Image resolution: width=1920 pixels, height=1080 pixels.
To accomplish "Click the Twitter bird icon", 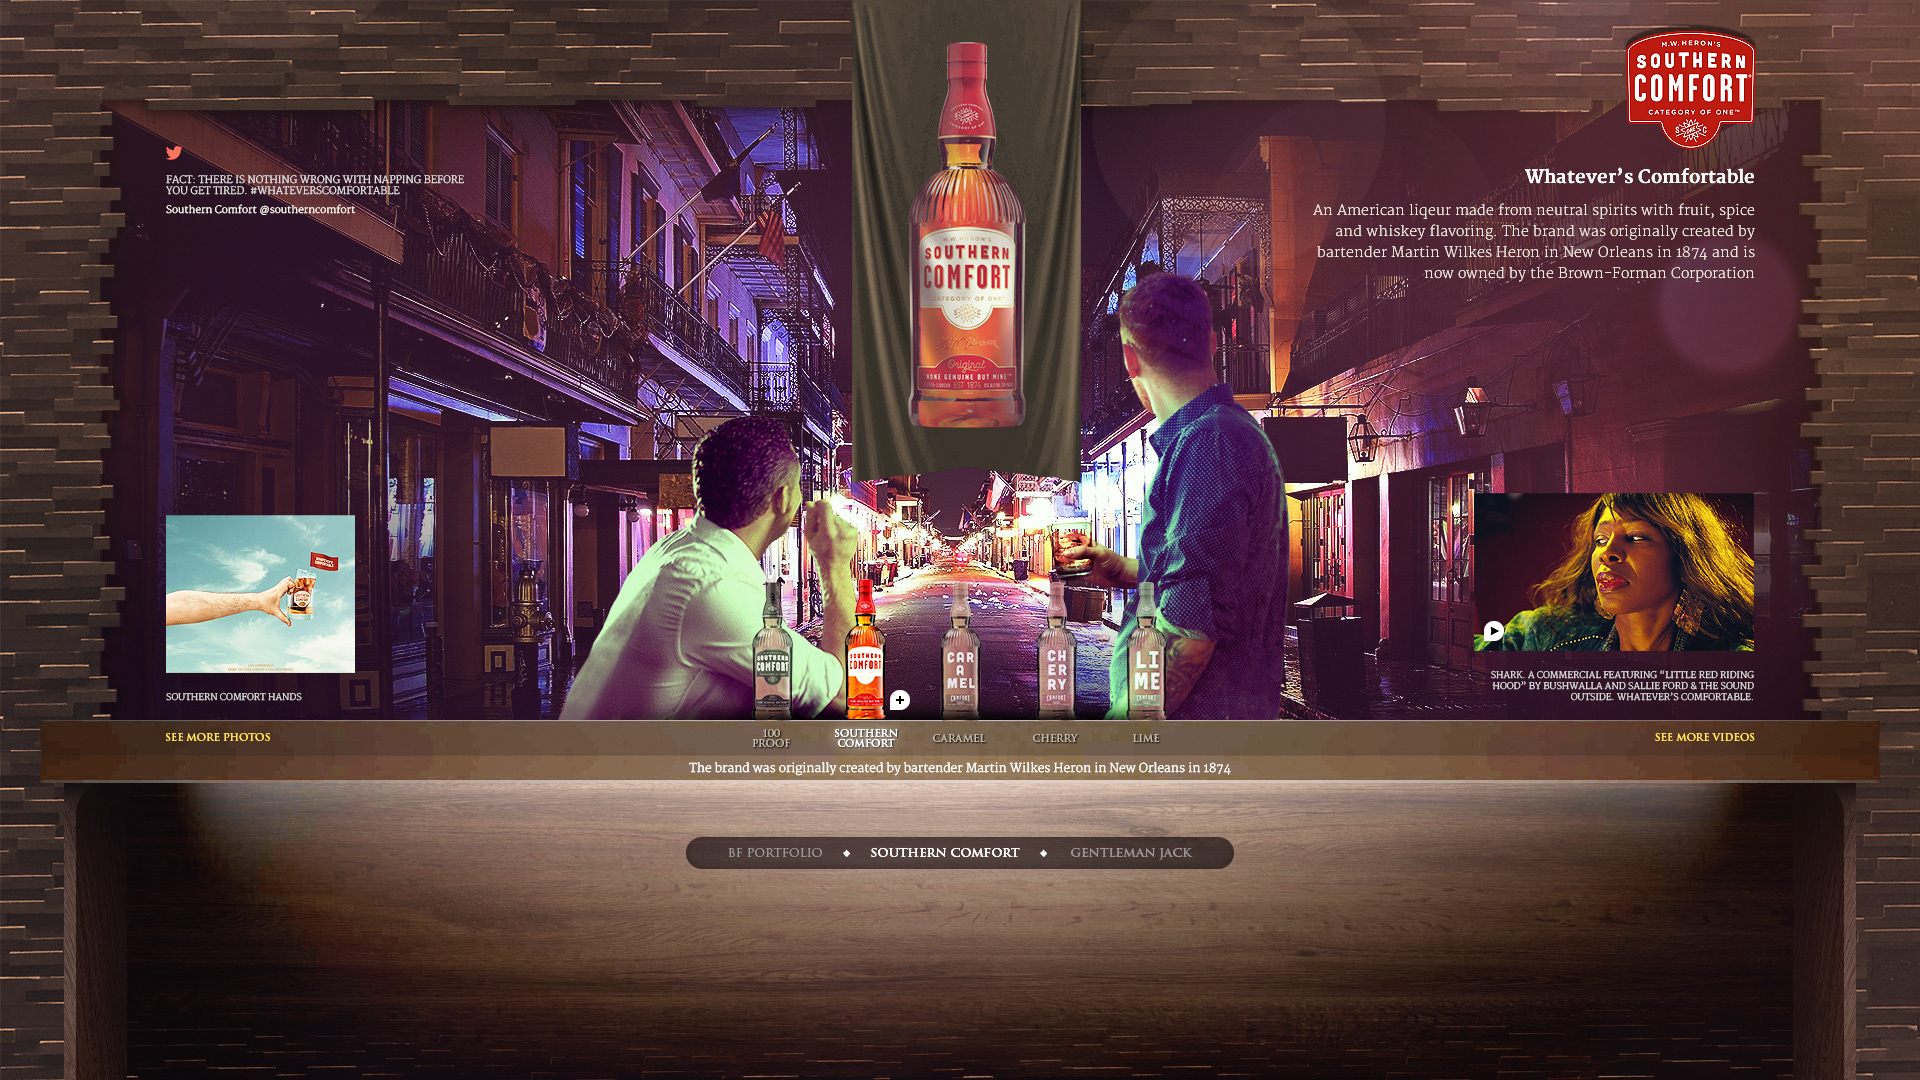I will 174,153.
